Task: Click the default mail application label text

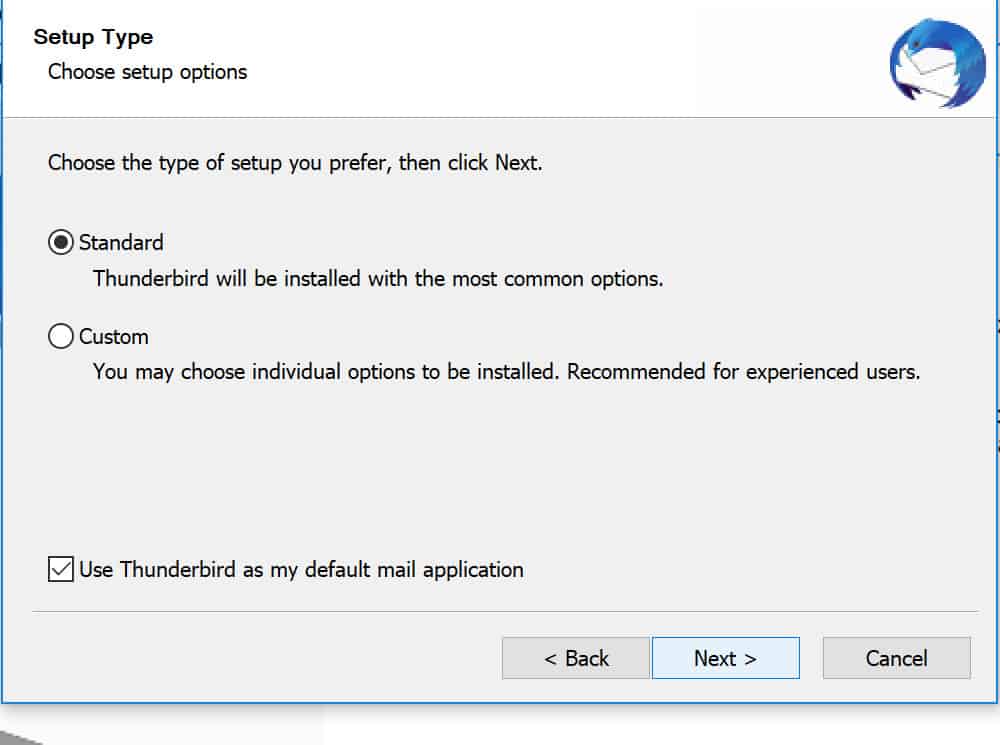Action: [x=300, y=569]
